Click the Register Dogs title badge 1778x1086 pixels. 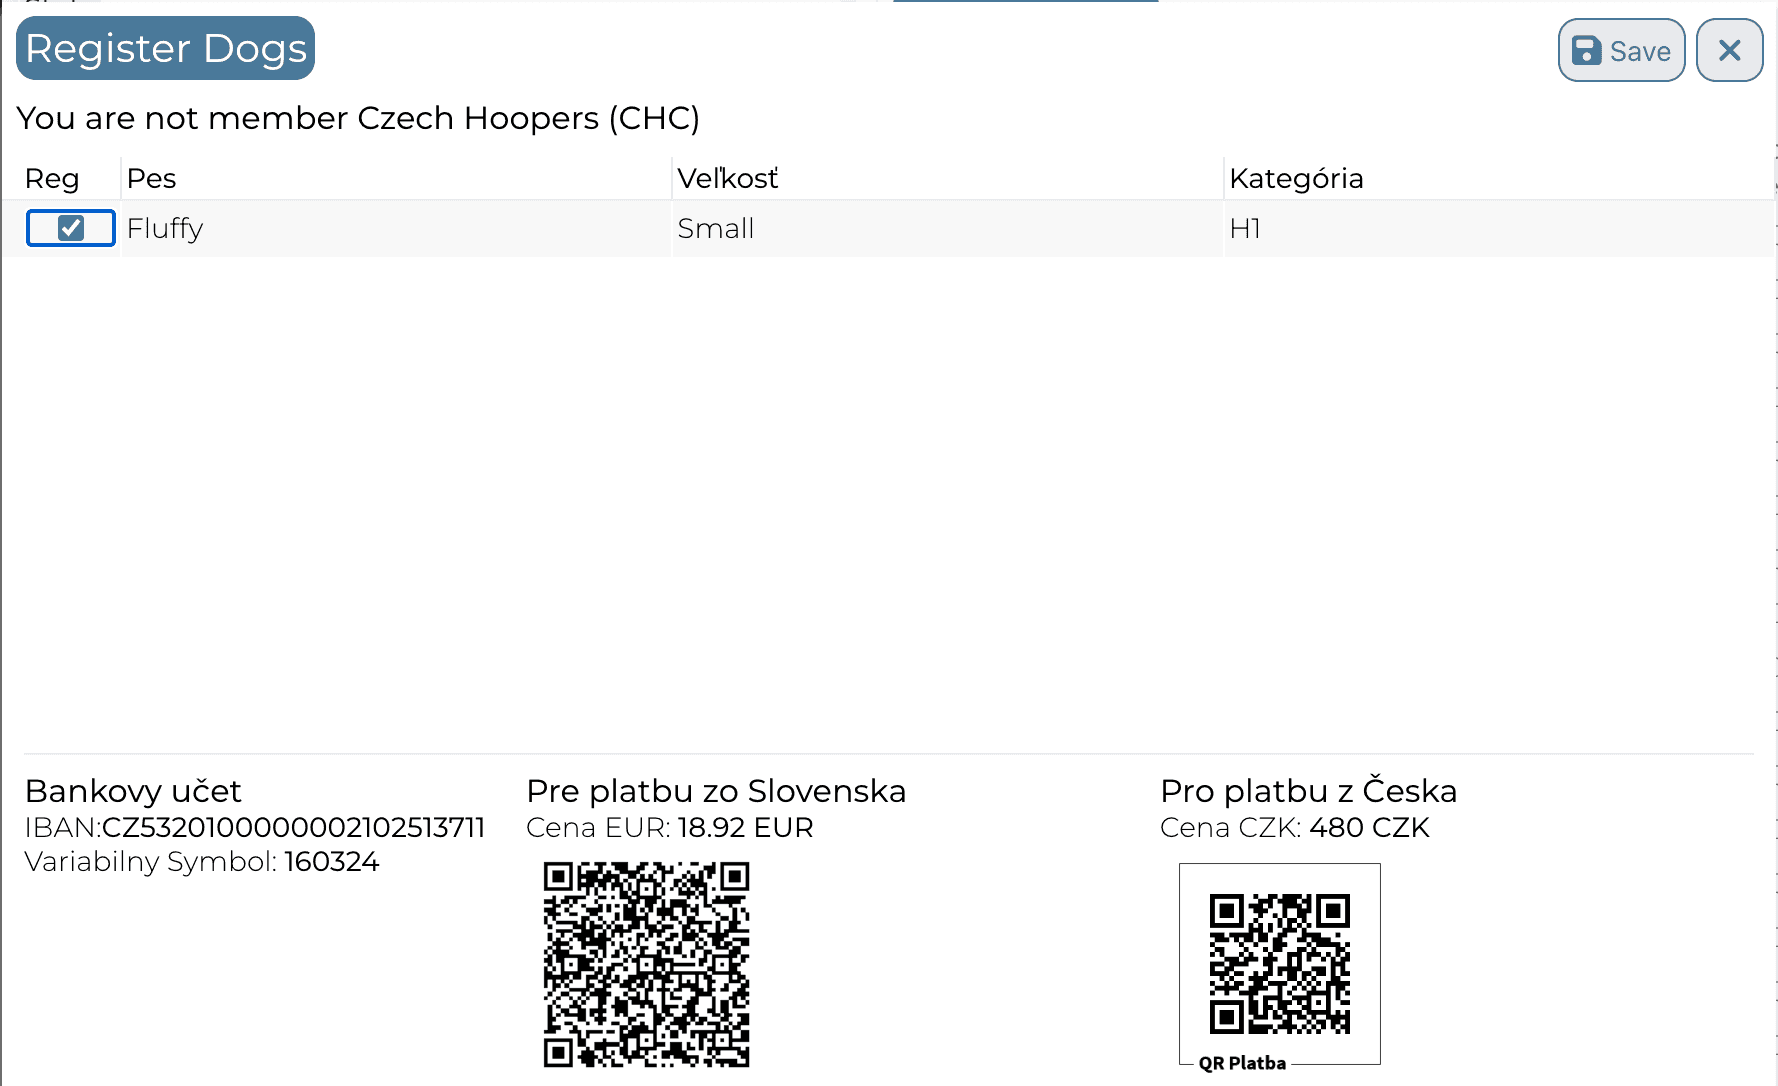pos(165,48)
